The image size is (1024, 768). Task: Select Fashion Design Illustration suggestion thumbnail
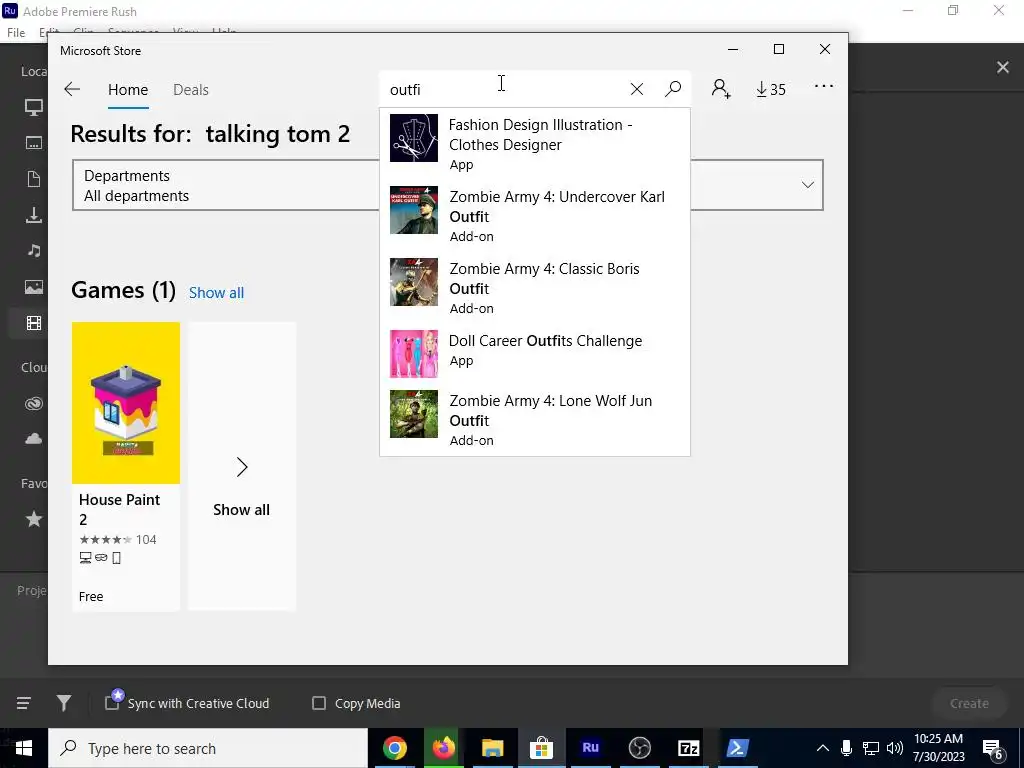pos(414,138)
